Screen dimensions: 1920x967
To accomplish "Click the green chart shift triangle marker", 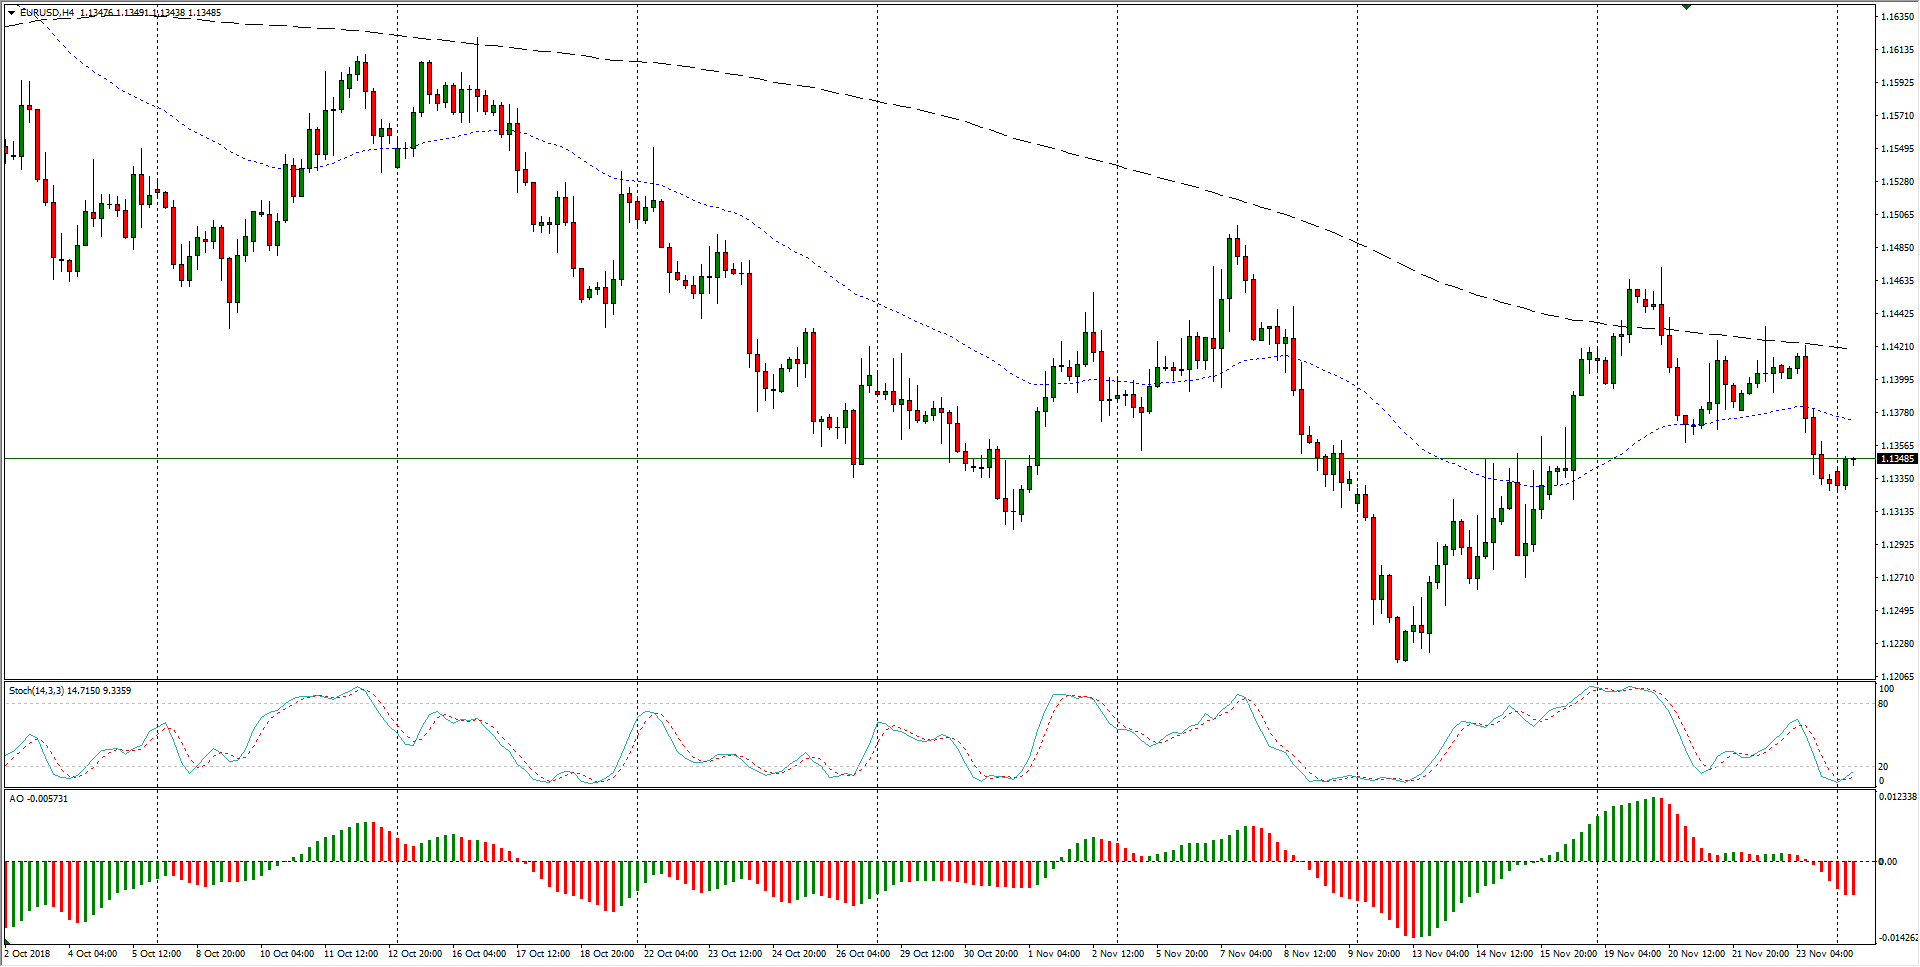I will point(1686,7).
